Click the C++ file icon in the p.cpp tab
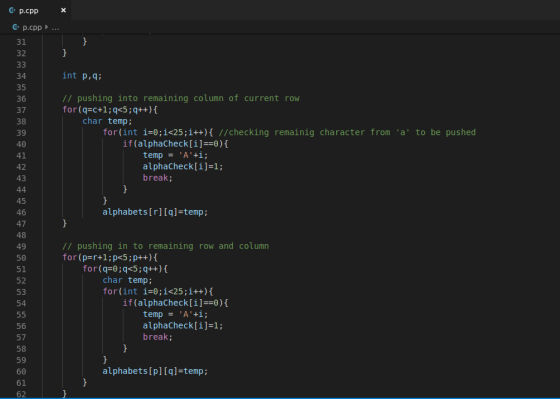The width and height of the screenshot is (560, 399). pyautogui.click(x=12, y=10)
